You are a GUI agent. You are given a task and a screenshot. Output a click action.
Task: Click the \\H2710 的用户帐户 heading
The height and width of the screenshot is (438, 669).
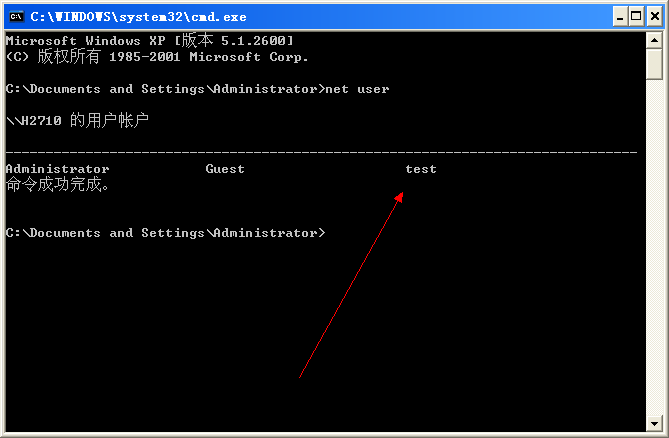click(x=77, y=120)
